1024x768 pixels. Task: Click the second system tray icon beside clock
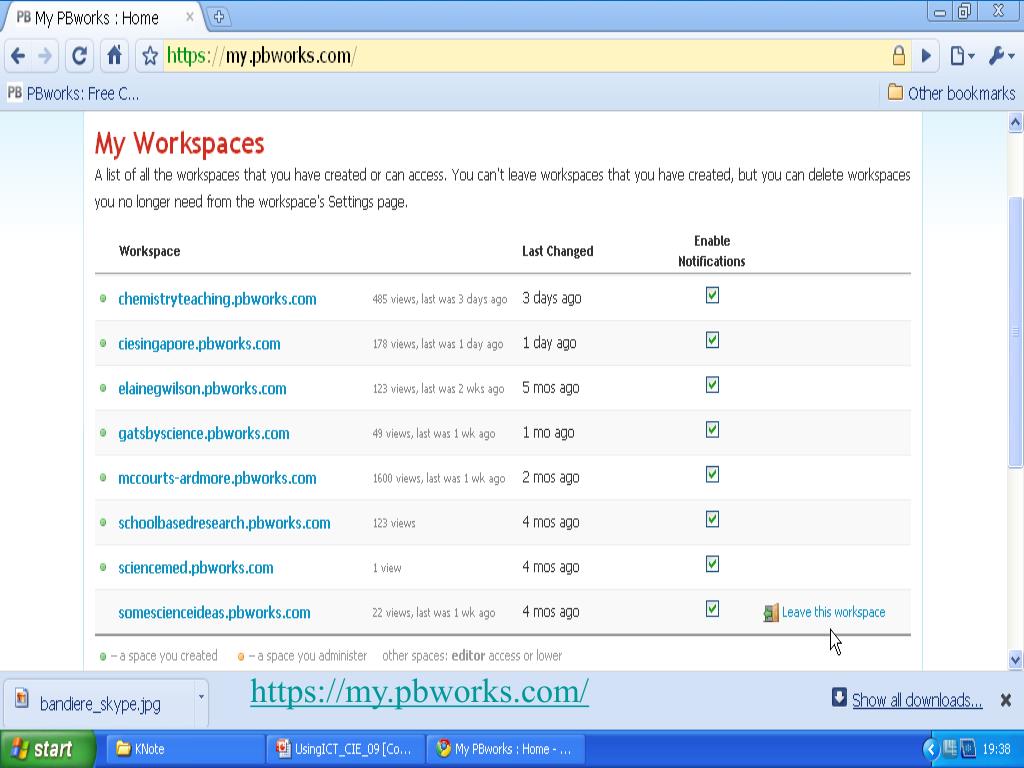point(968,749)
